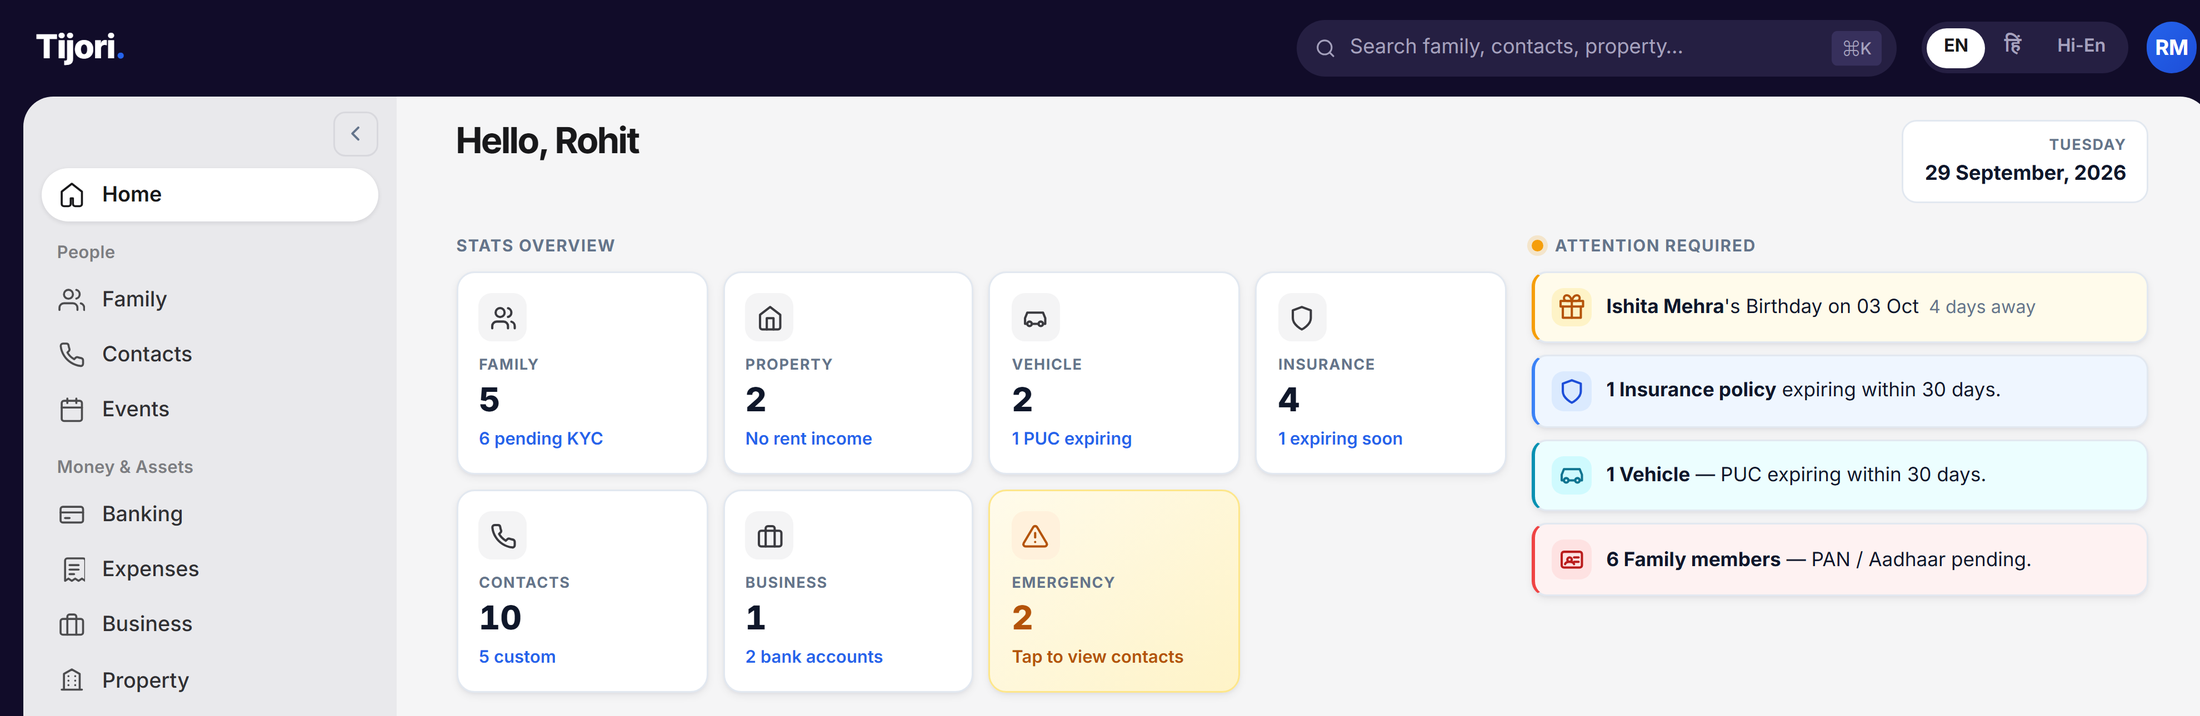This screenshot has width=2200, height=716.
Task: Click the '6 pending KYC' link
Action: point(541,439)
